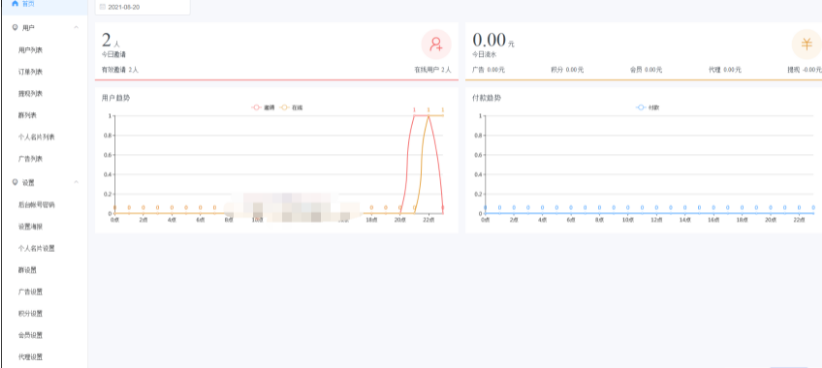This screenshot has width=822, height=368.
Task: Click the 付款趋势 chart title
Action: [486, 98]
